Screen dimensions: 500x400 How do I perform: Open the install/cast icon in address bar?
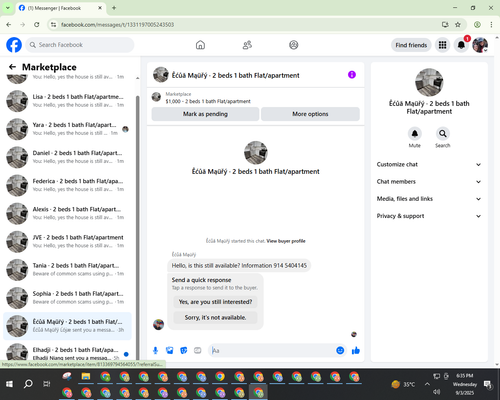[445, 24]
